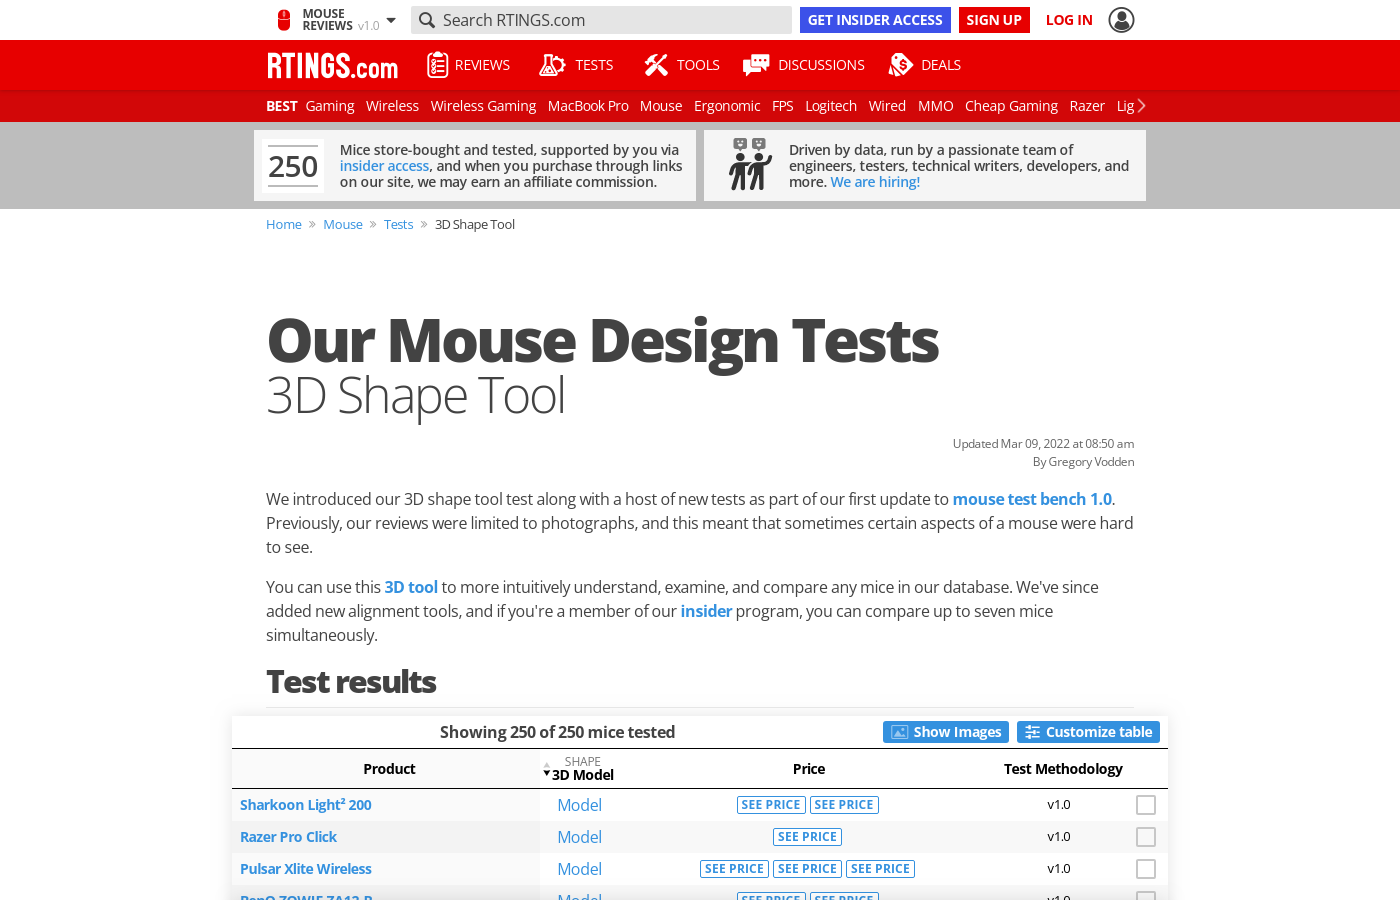Viewport: 1400px width, 900px height.
Task: Click the 250 mice count badge
Action: click(x=293, y=166)
